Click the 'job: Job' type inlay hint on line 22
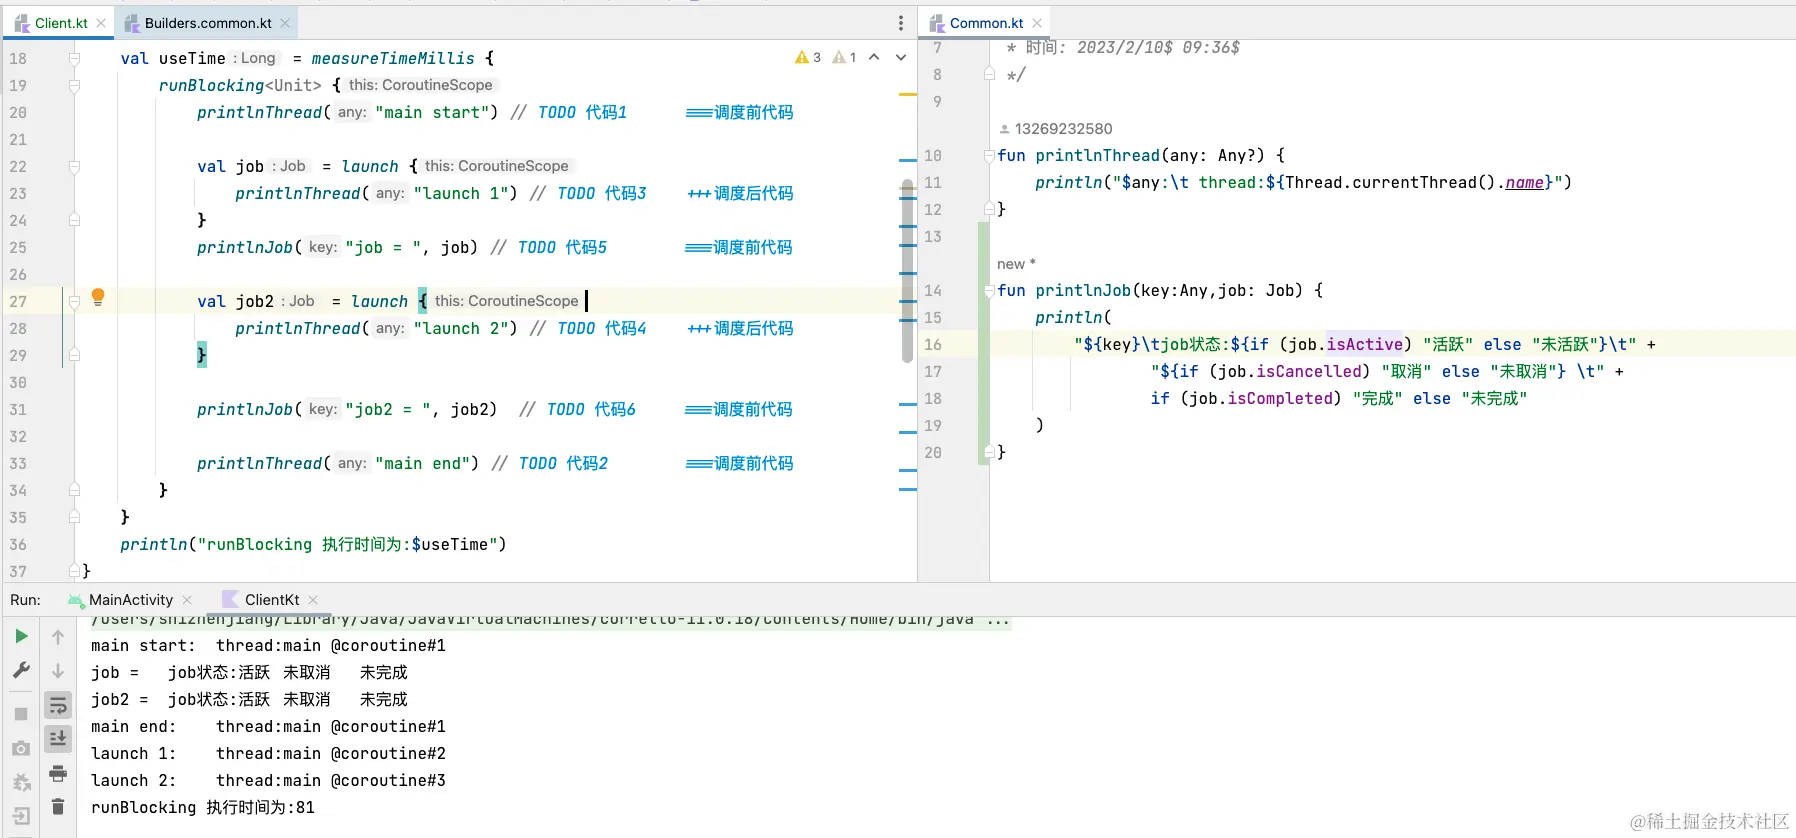Image resolution: width=1796 pixels, height=838 pixels. [289, 166]
